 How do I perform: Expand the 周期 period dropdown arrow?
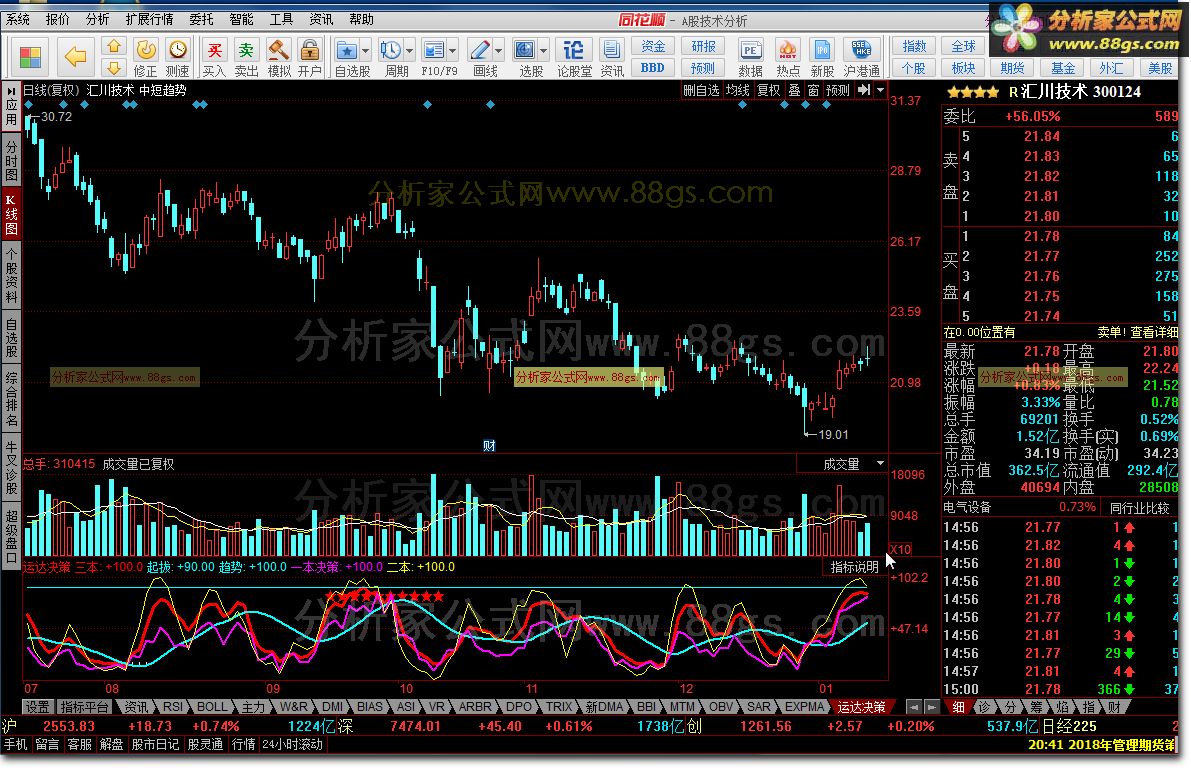410,51
